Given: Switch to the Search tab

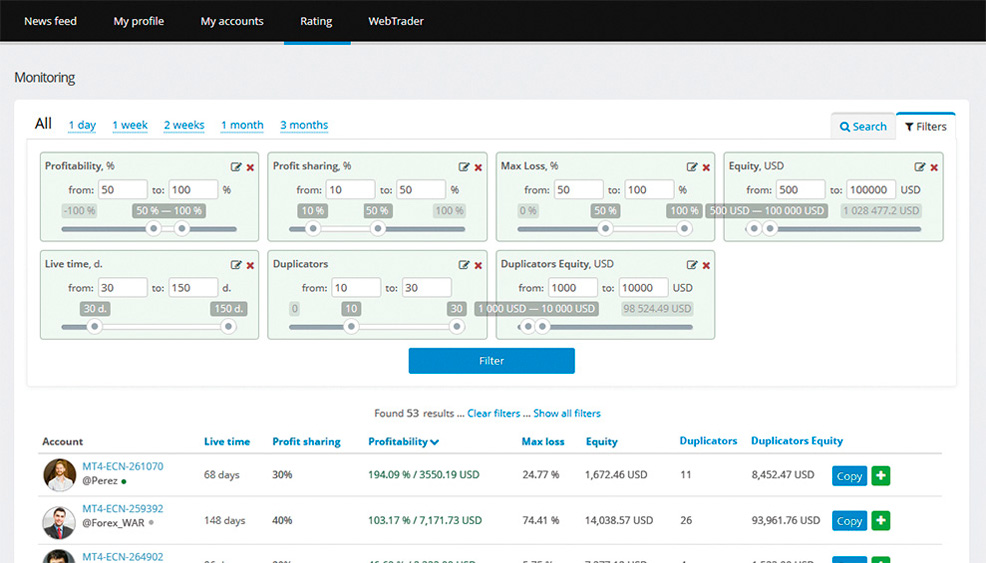Looking at the screenshot, I should [863, 126].
